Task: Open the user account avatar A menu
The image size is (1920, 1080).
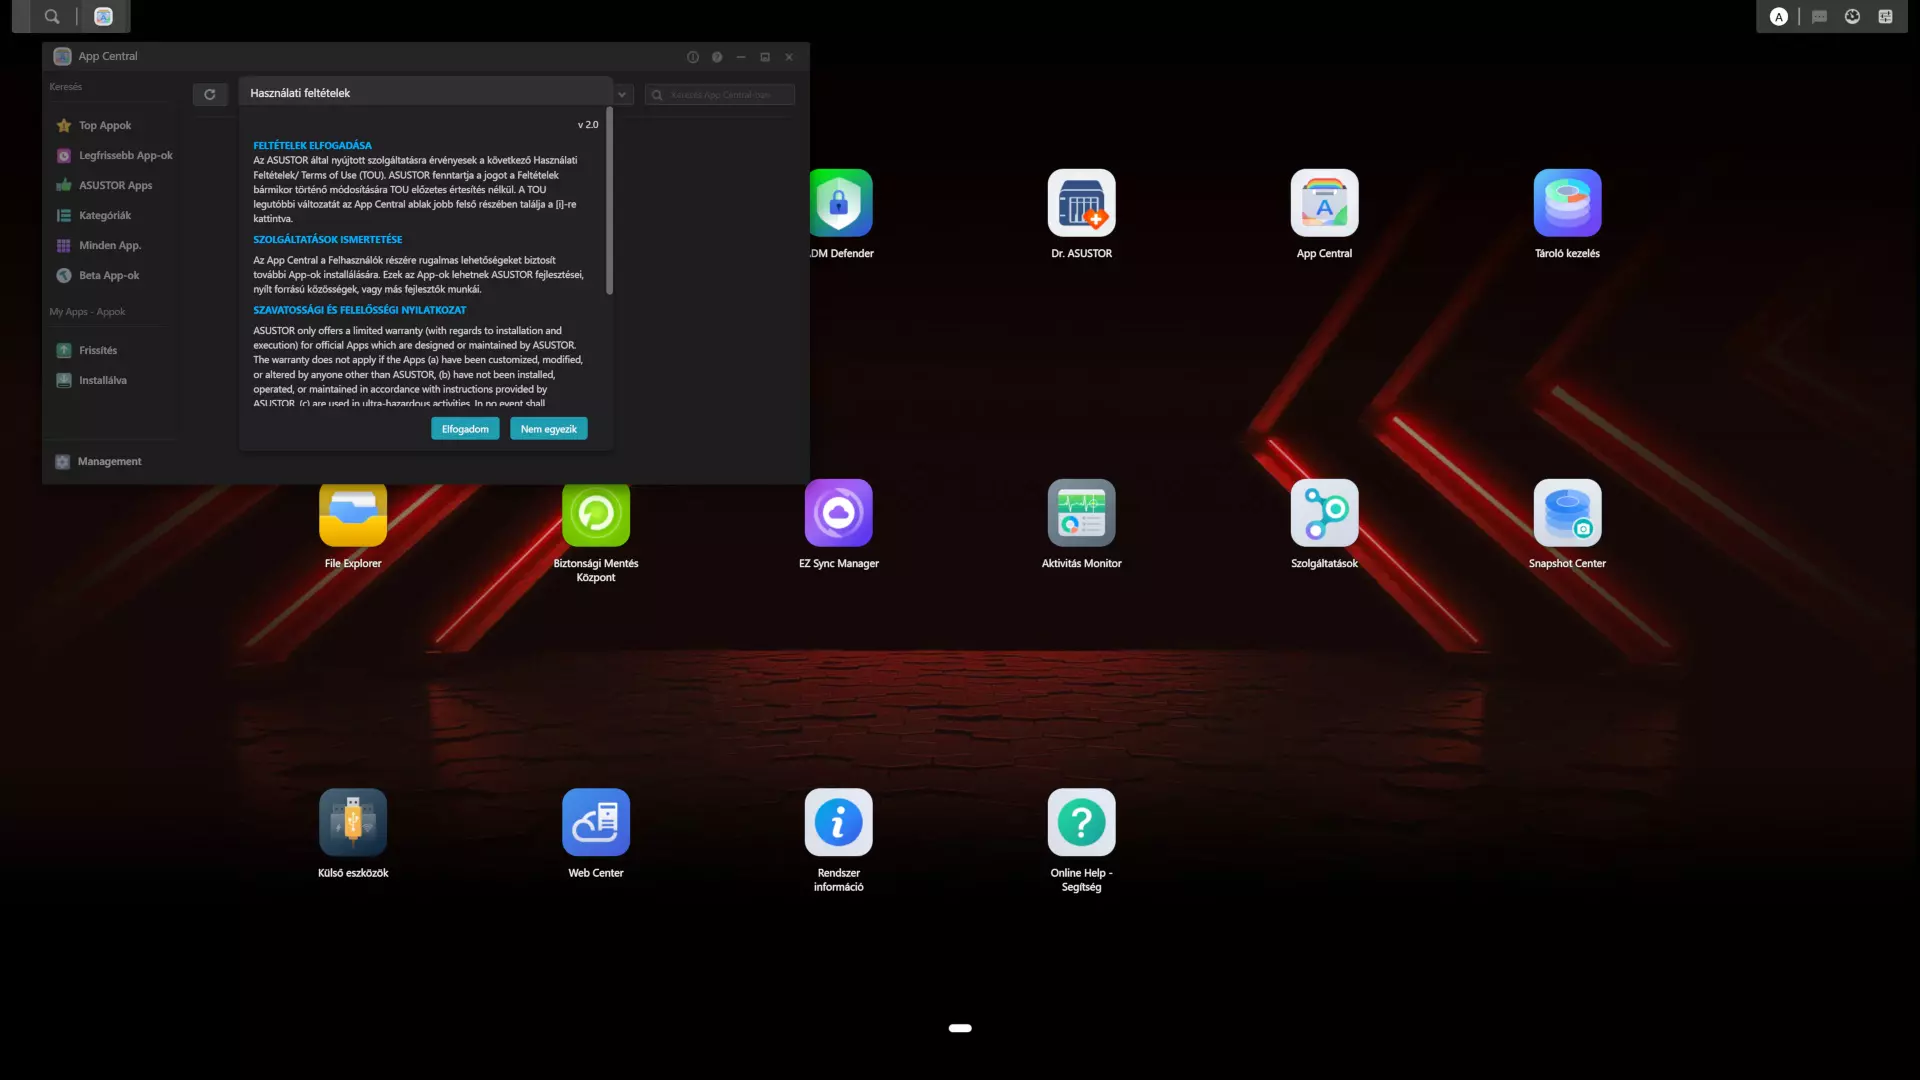Action: 1779,16
